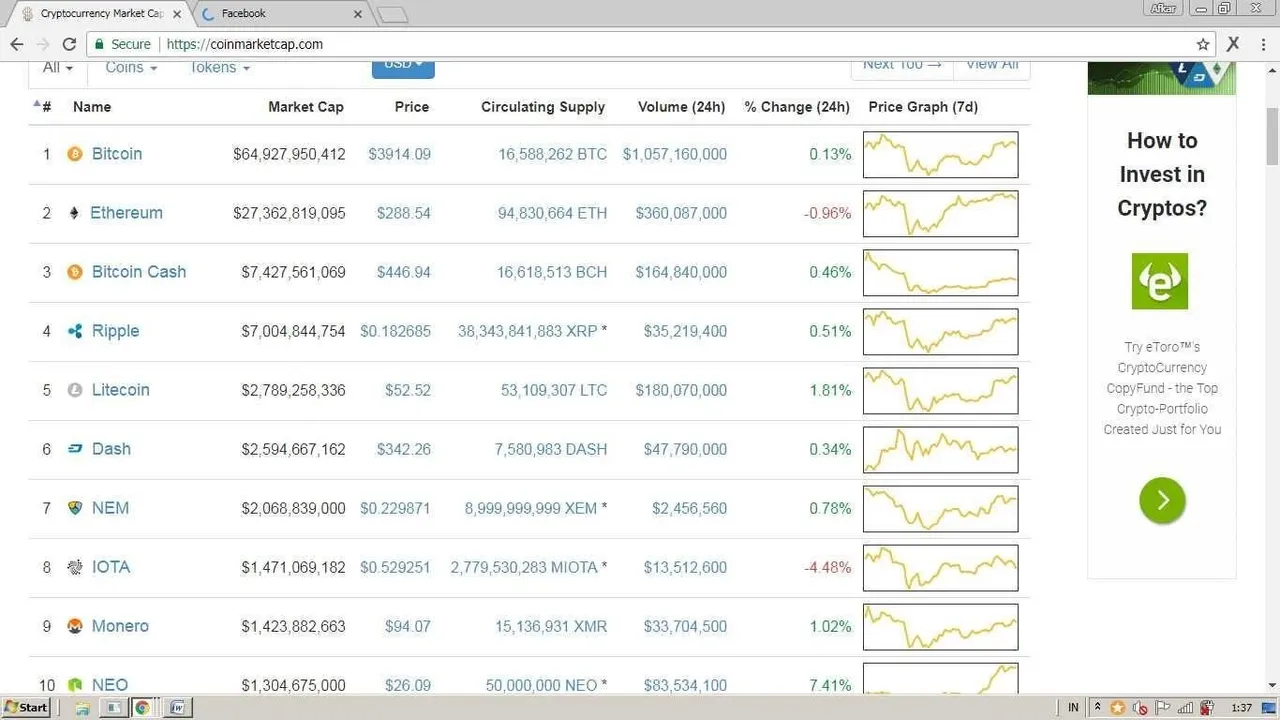Close the Facebook tab
Viewport: 1280px width, 720px height.
pos(359,14)
